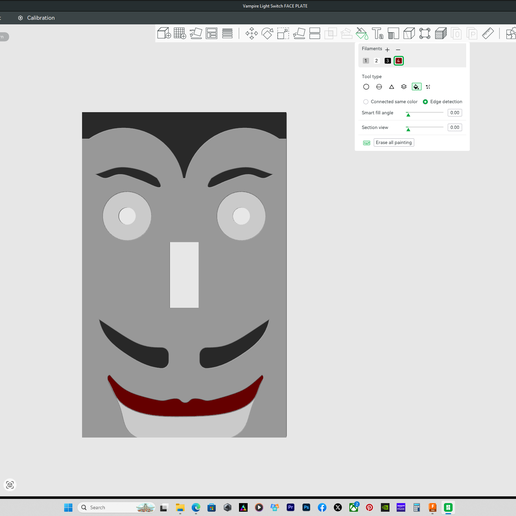Select the Sphere brush tool type
The width and height of the screenshot is (516, 516).
379,87
